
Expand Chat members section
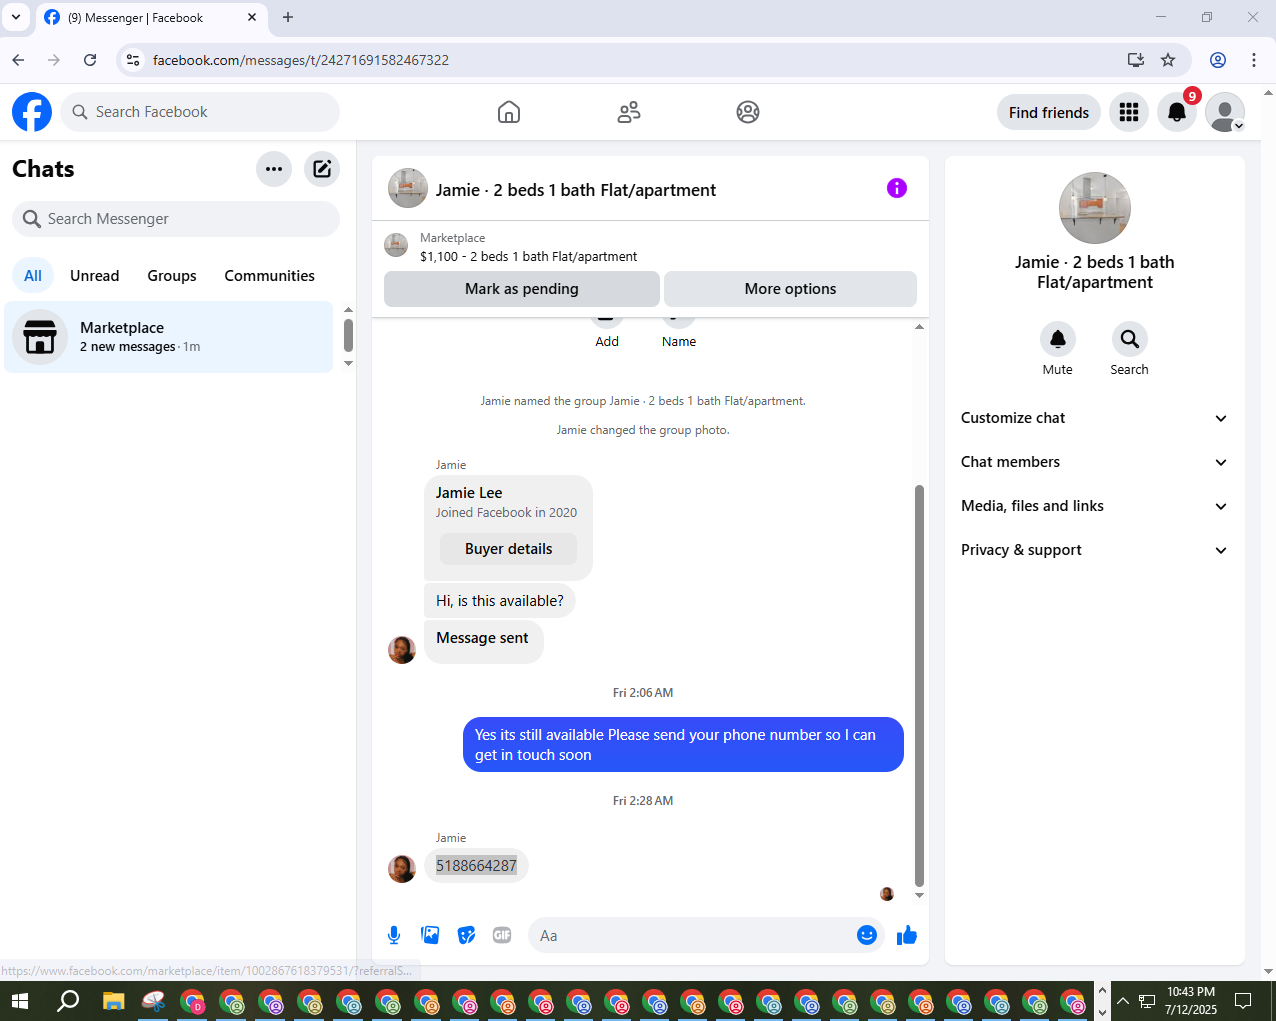(1094, 462)
